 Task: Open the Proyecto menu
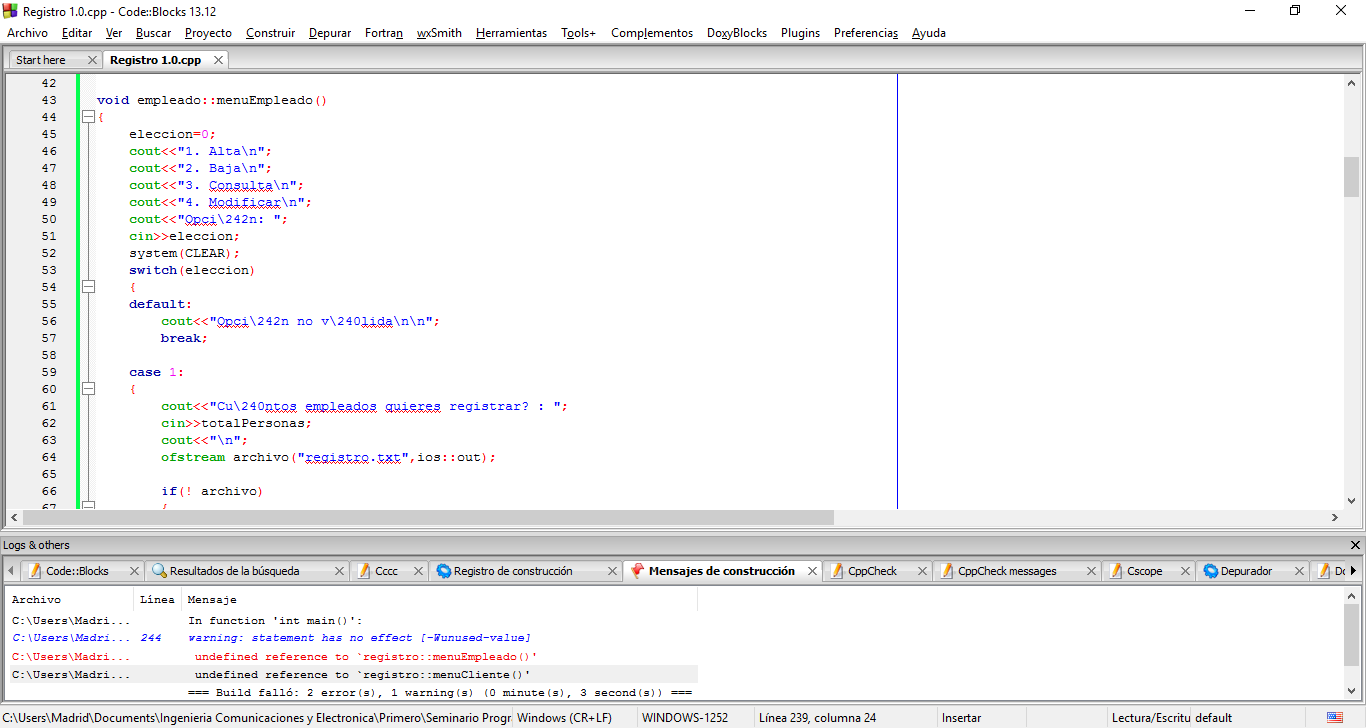coord(208,33)
